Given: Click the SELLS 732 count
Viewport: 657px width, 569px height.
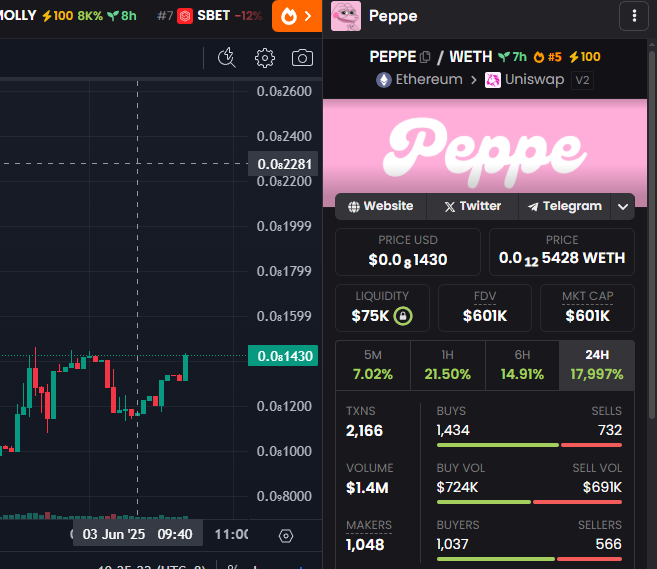Looking at the screenshot, I should click(x=610, y=430).
